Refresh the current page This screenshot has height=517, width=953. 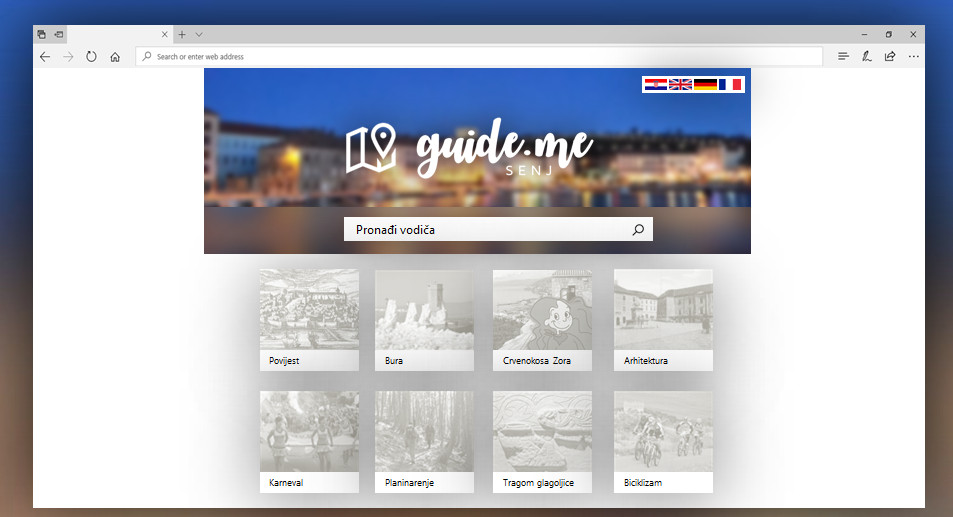click(x=91, y=57)
